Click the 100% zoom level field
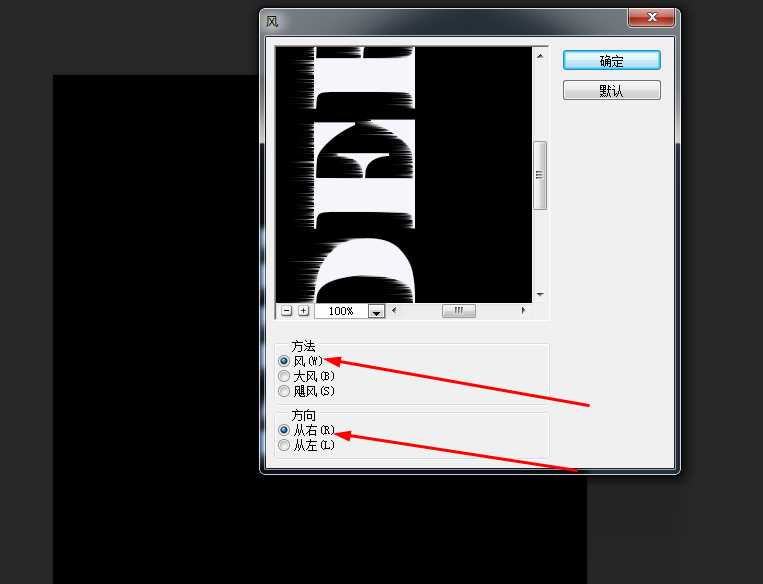Image resolution: width=763 pixels, height=584 pixels. coord(340,311)
